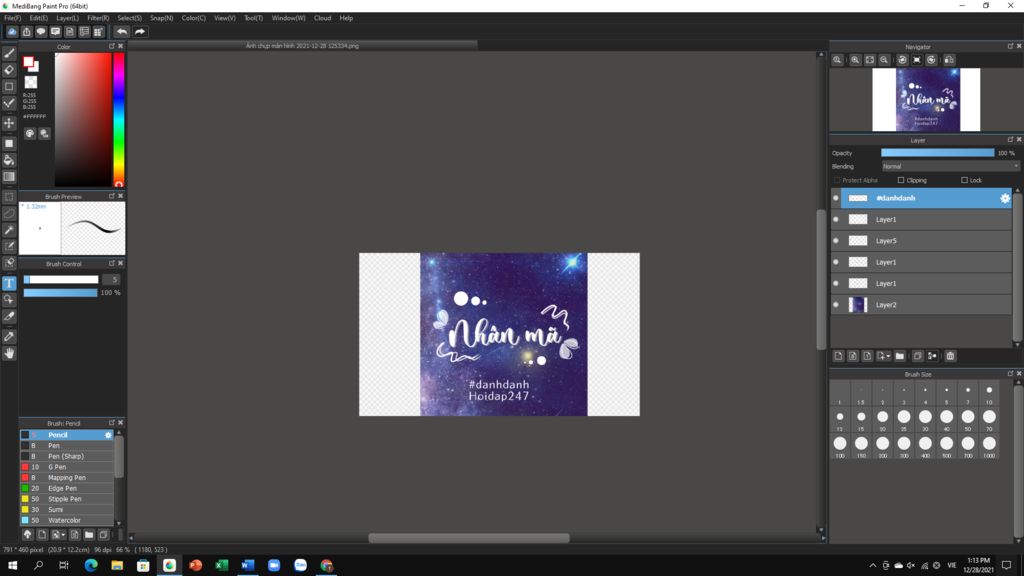Toggle visibility of Layer1 below #danhdanh
This screenshot has height=576, width=1024.
tap(836, 219)
